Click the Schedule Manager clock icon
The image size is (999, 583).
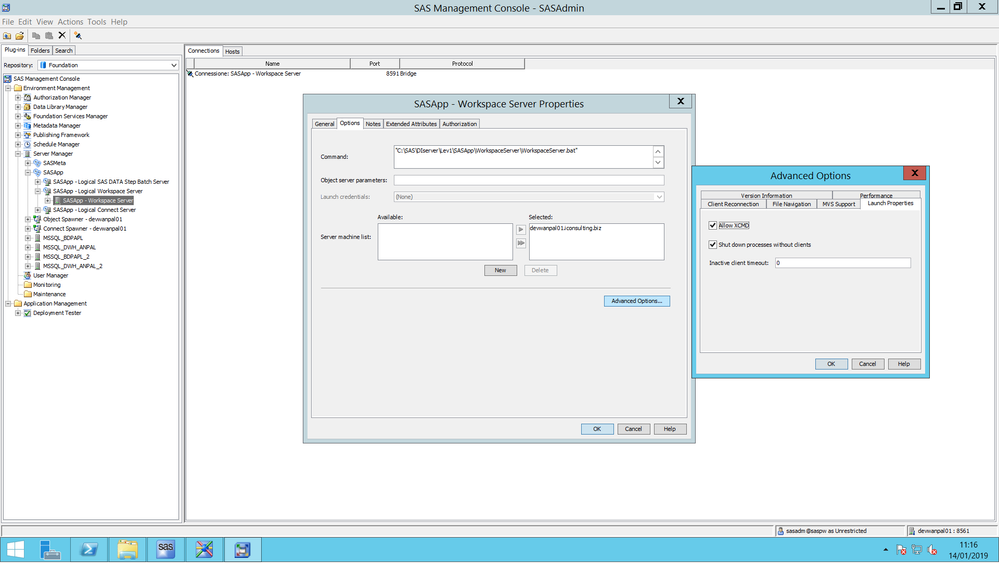pyautogui.click(x=27, y=145)
